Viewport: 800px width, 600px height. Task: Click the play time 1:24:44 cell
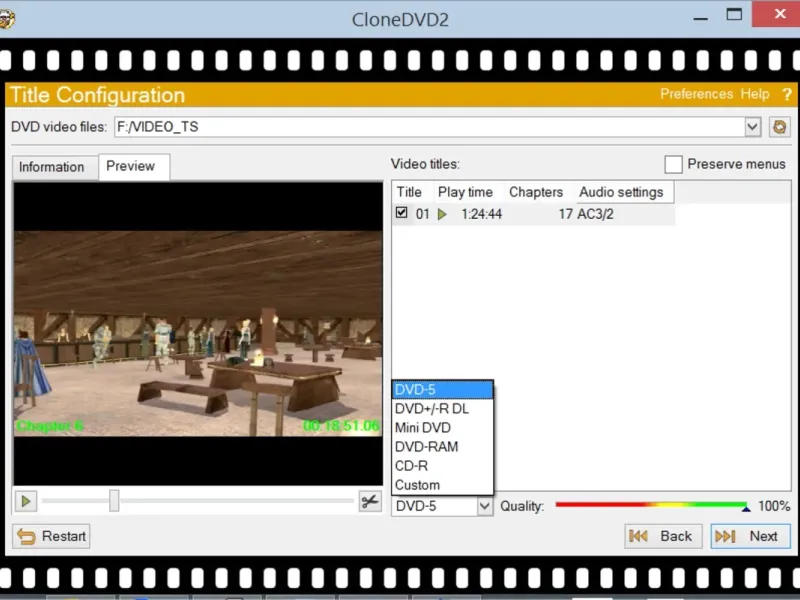pyautogui.click(x=481, y=214)
